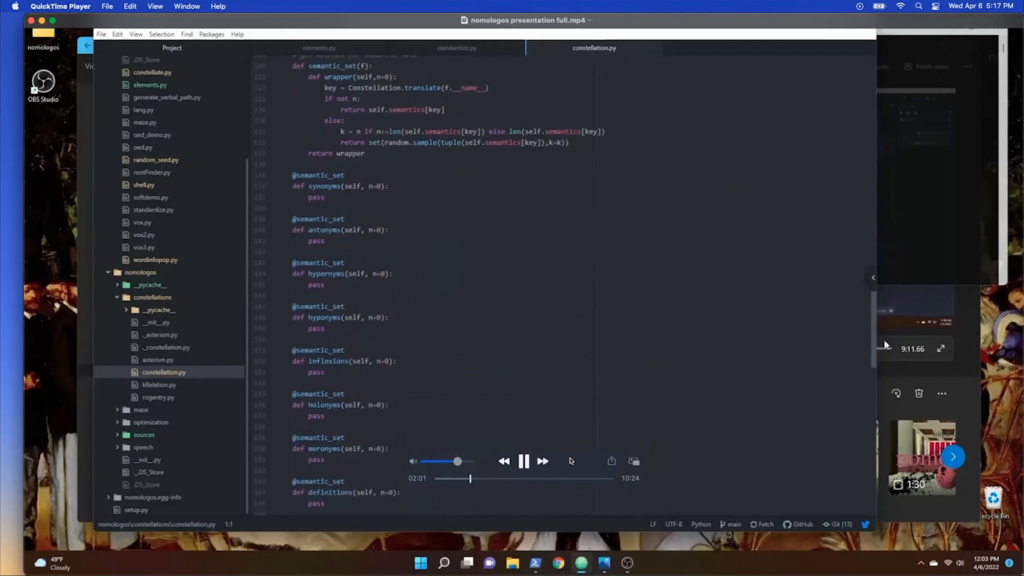Open the QuickTime Player app menu

[60, 7]
